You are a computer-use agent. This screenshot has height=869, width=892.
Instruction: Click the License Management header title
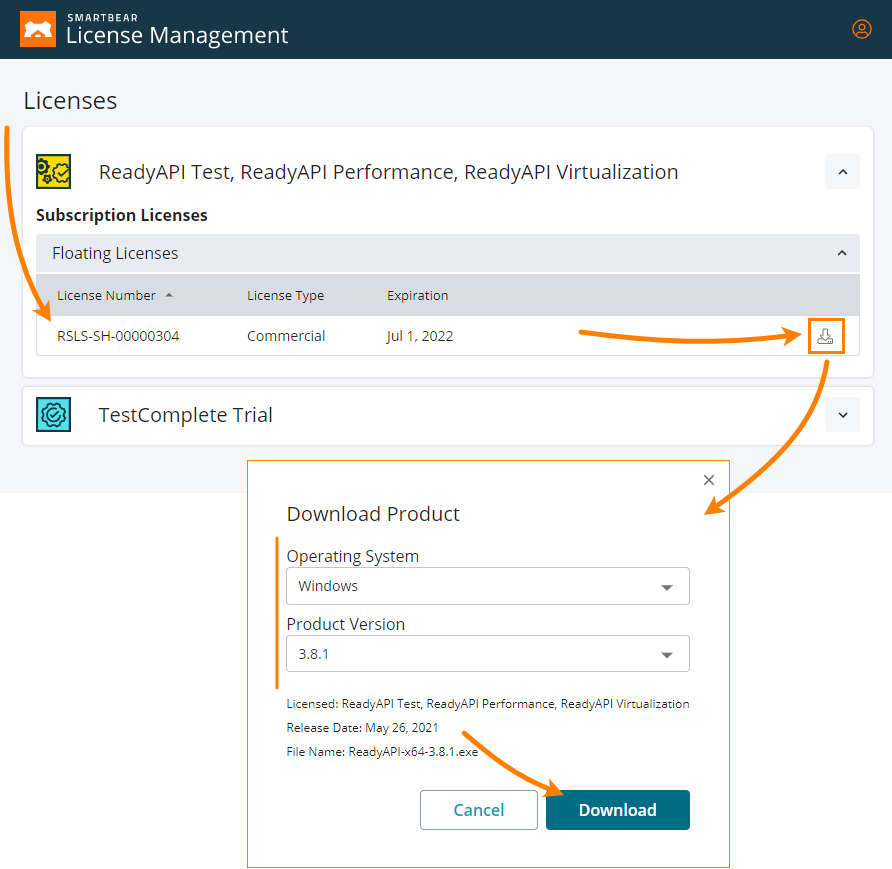[177, 35]
